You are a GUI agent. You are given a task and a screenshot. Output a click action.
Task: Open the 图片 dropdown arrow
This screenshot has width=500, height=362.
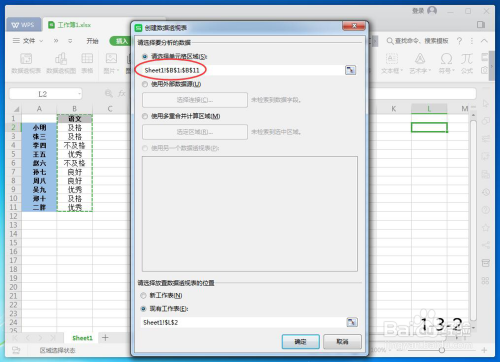click(118, 71)
